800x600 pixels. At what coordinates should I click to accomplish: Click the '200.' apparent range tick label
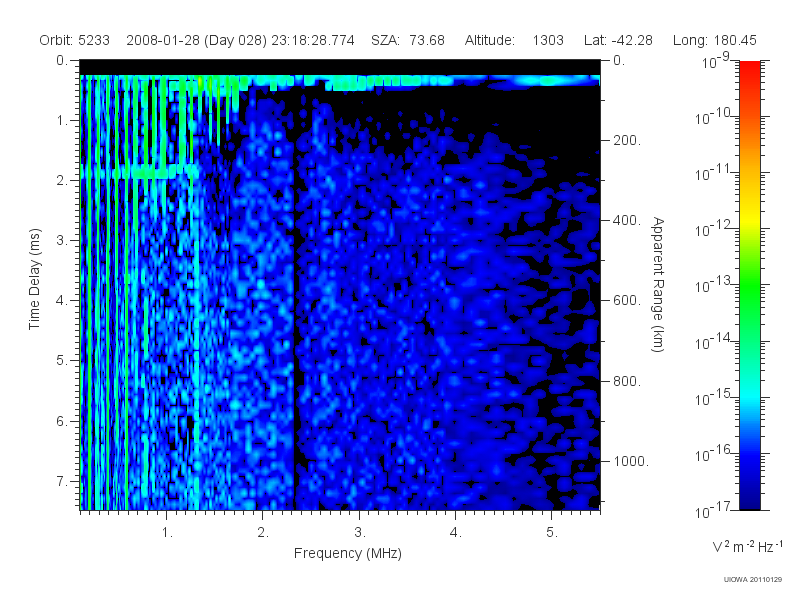[627, 140]
